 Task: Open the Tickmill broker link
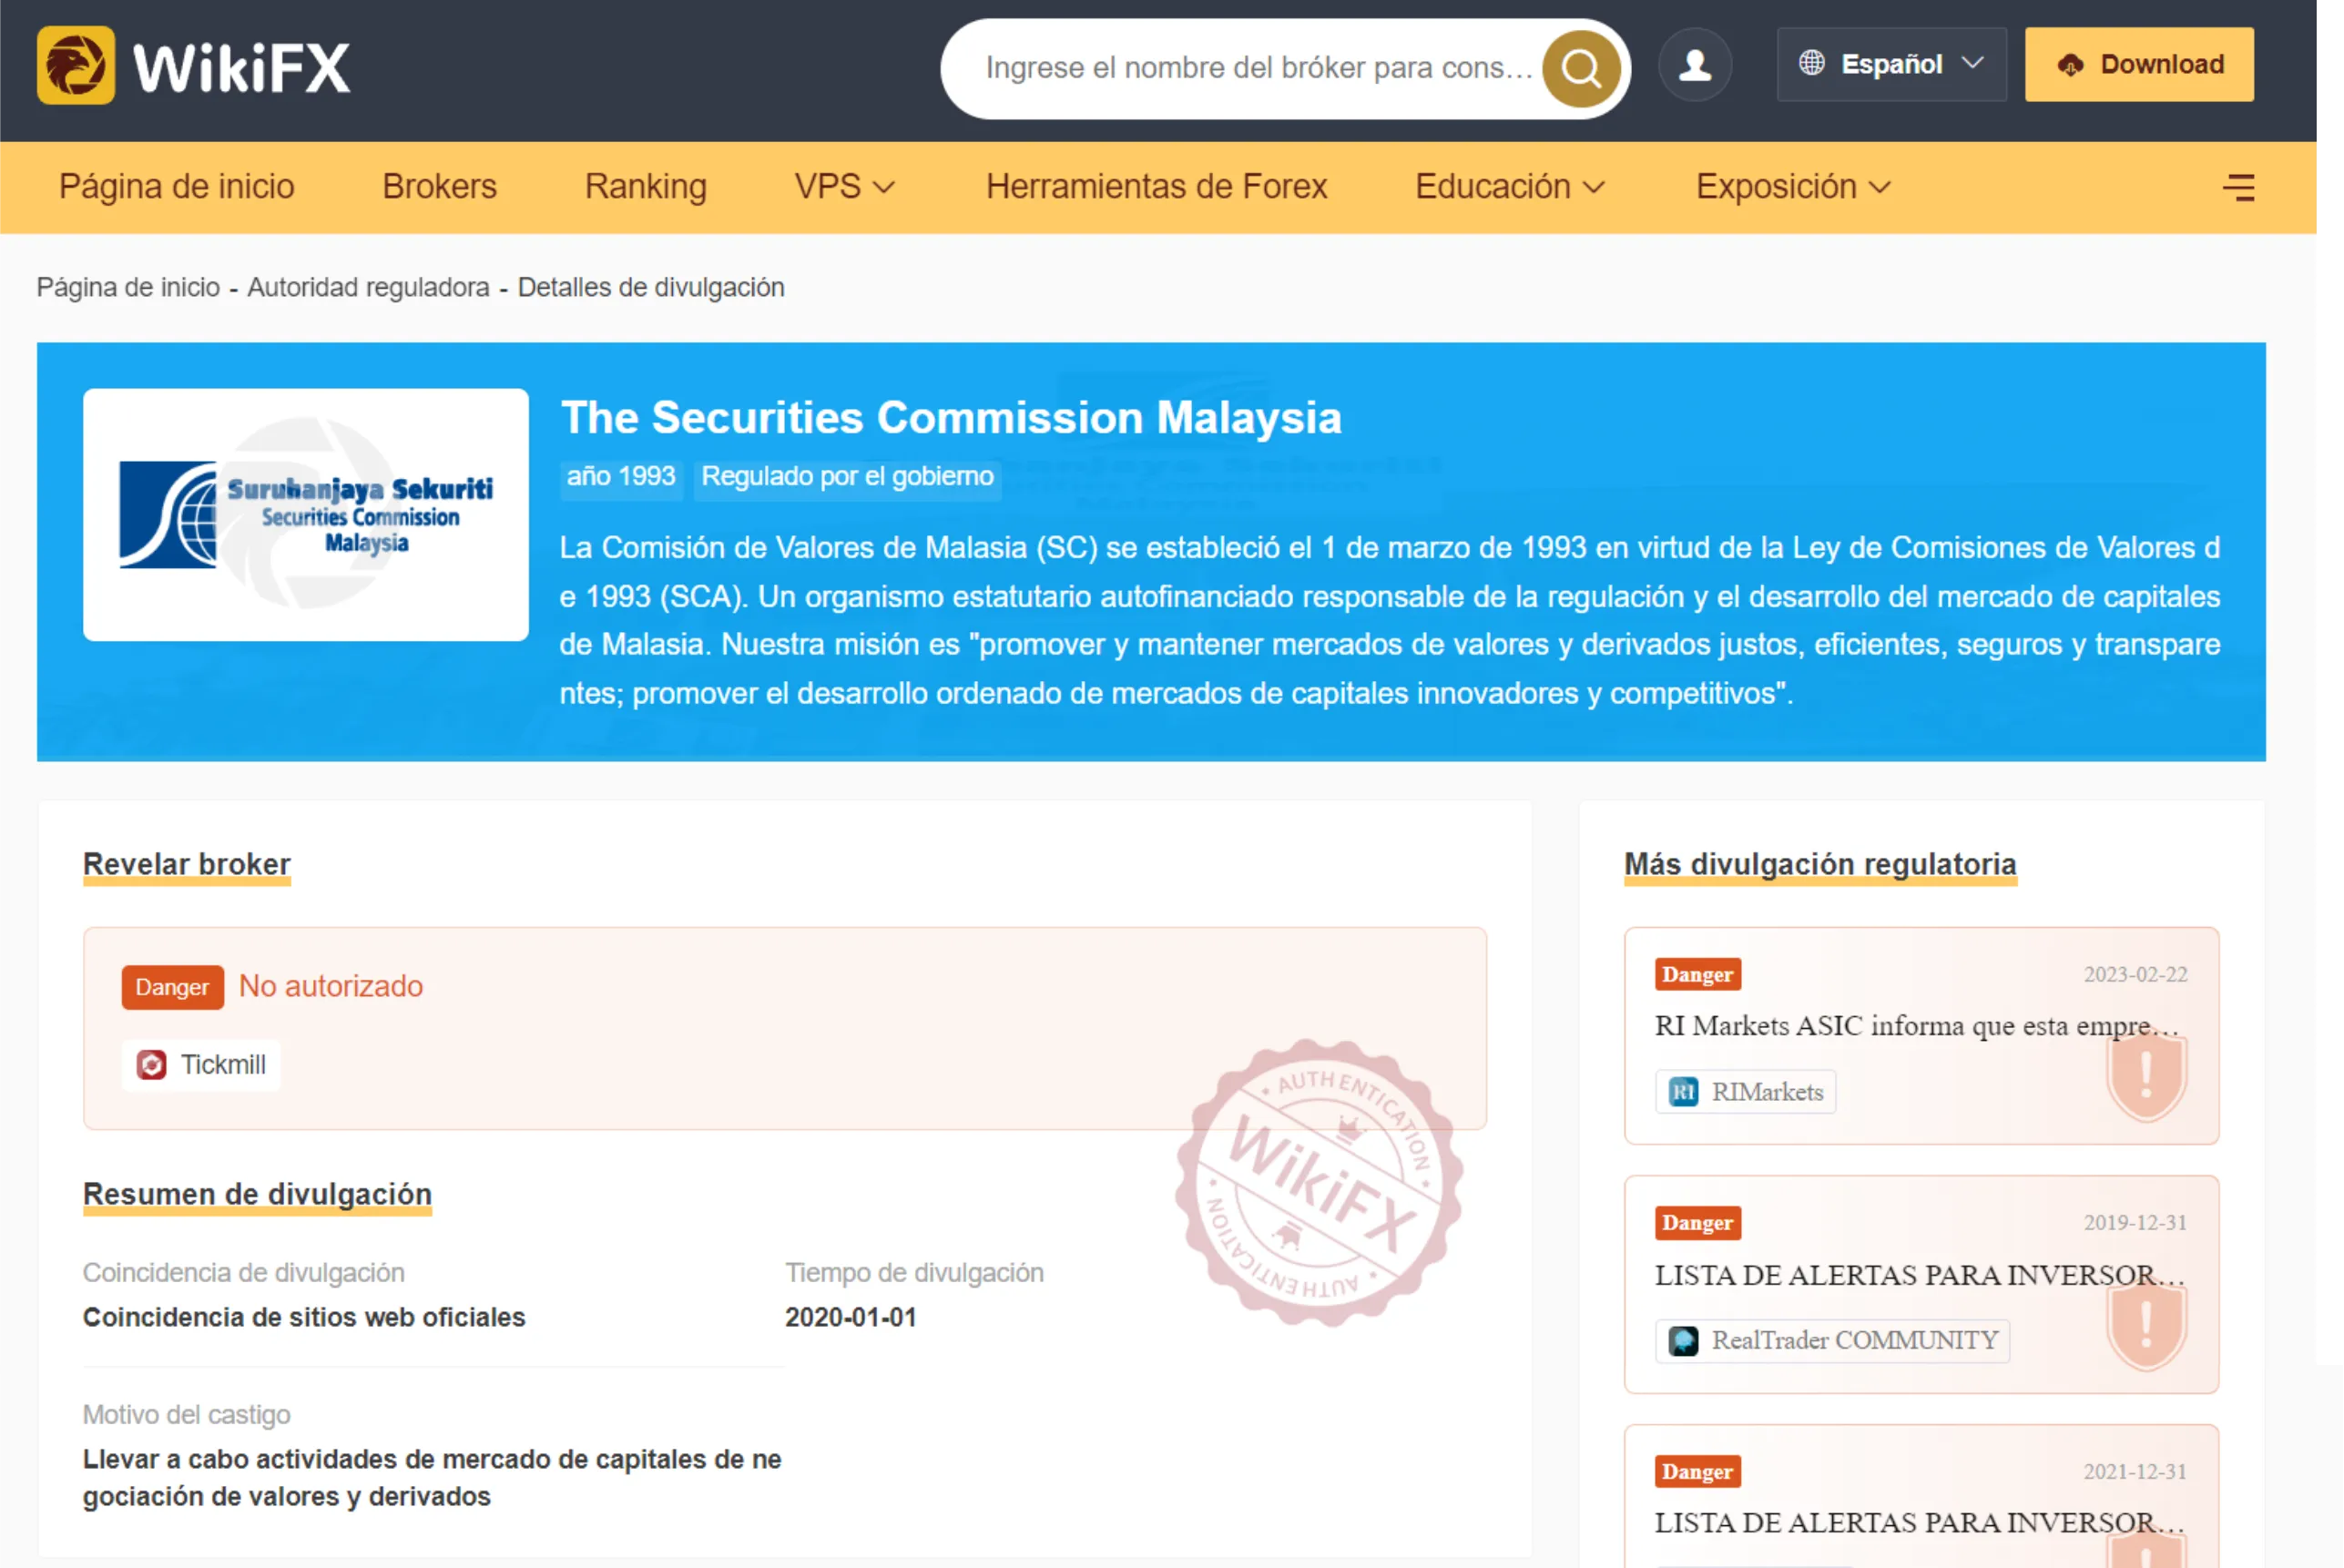click(x=201, y=1065)
